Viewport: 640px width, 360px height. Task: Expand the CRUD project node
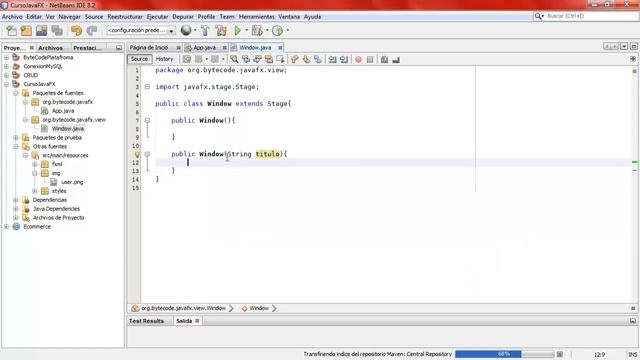coord(6,75)
